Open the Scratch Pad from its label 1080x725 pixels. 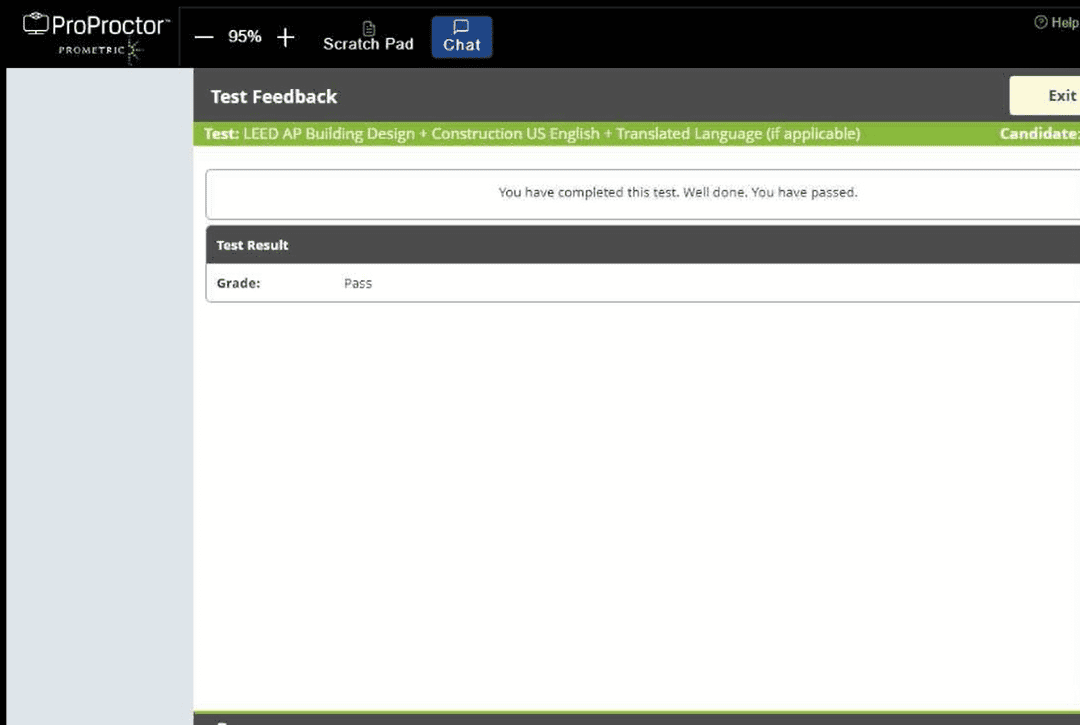(x=368, y=45)
